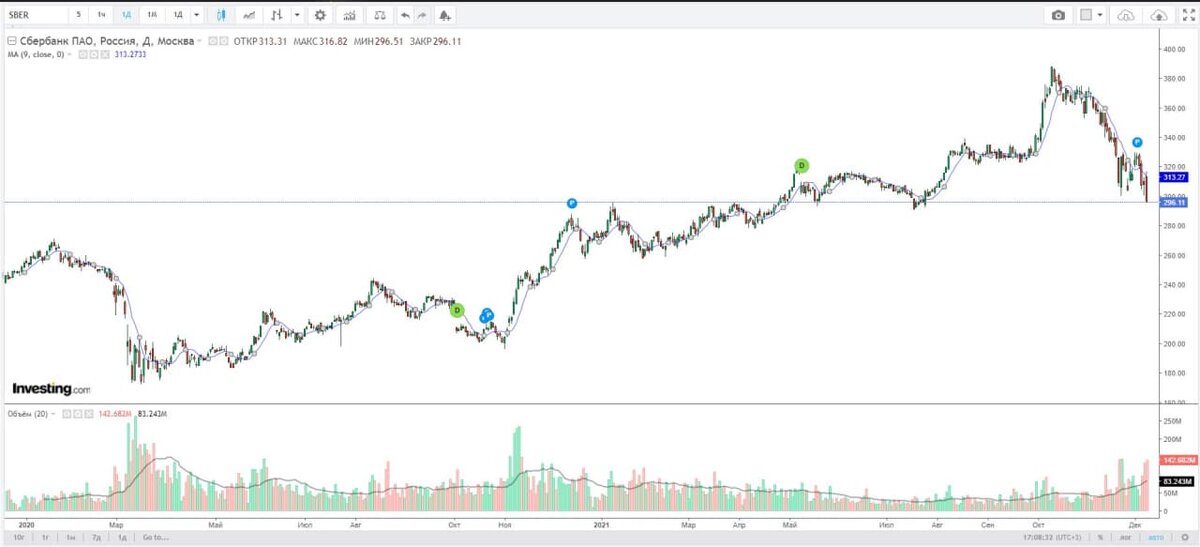Open the indicators line-chart icon
This screenshot has width=1200, height=547.
coord(248,15)
